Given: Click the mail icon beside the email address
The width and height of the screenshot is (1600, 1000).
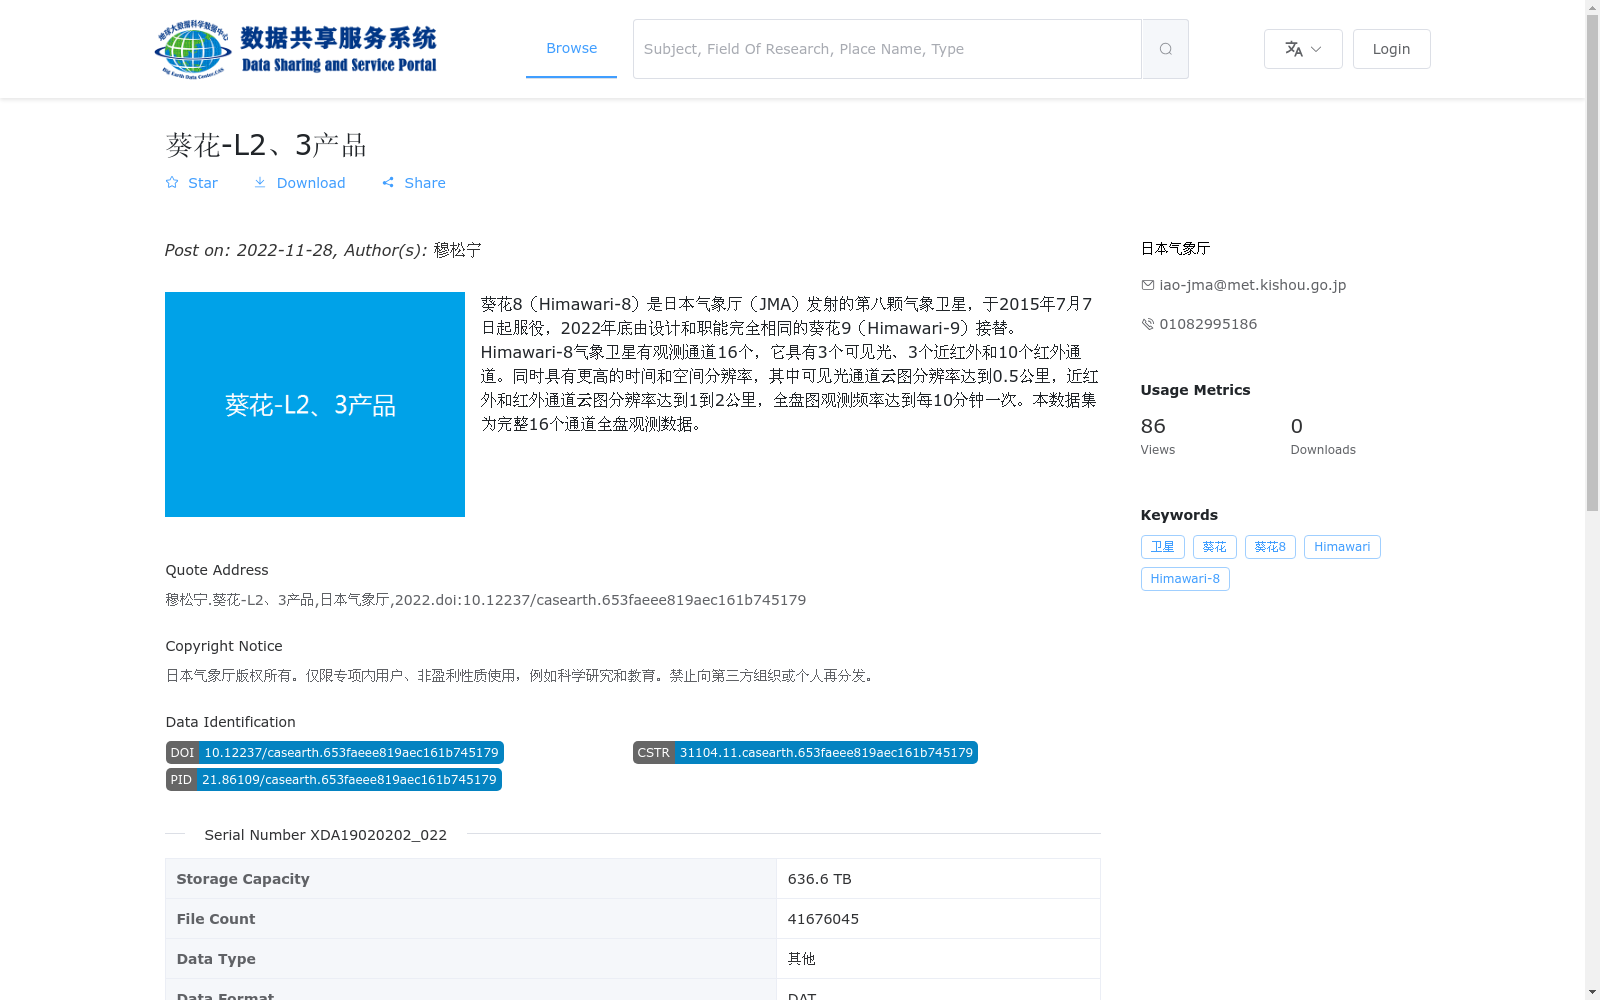Looking at the screenshot, I should coord(1148,285).
